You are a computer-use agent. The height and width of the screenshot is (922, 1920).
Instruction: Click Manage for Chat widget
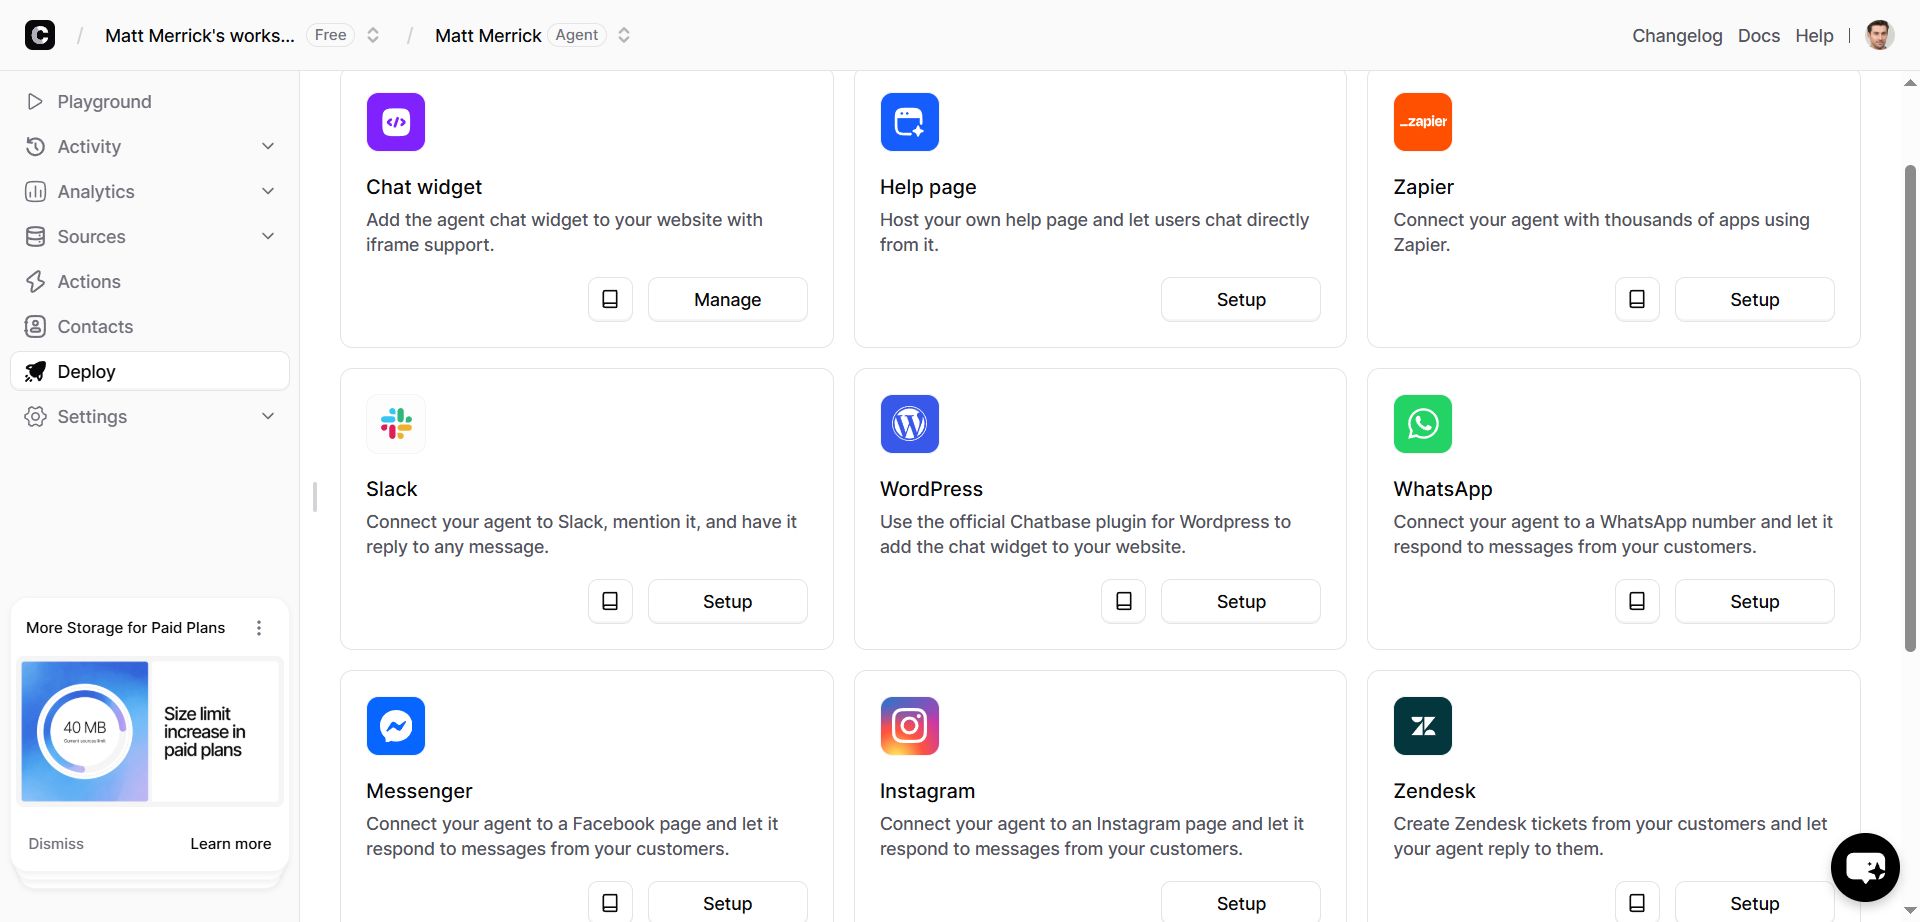pyautogui.click(x=728, y=299)
